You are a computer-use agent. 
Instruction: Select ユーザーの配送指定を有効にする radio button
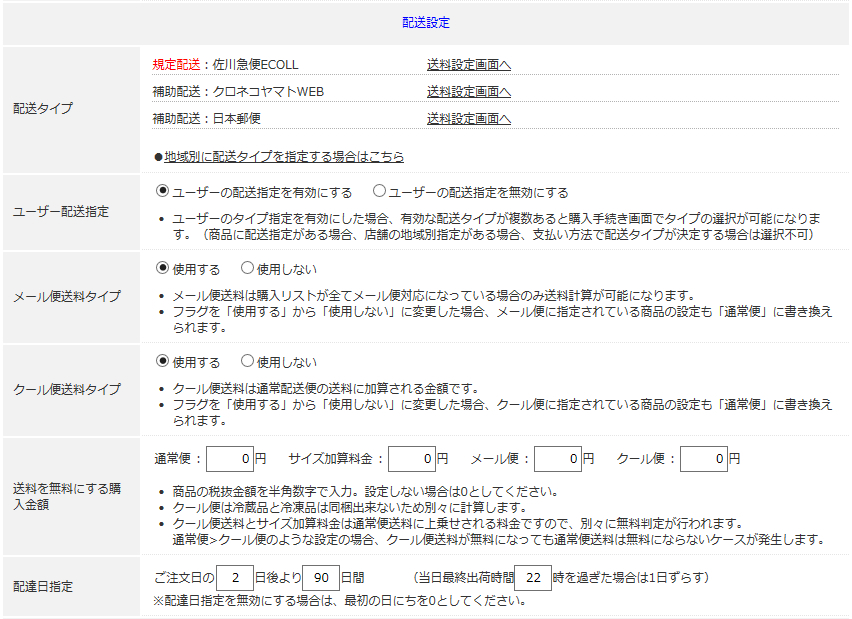(162, 191)
